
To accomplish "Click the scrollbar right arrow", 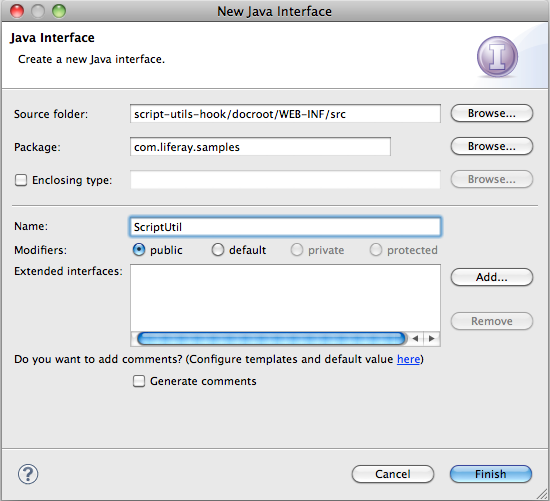I will tap(432, 339).
